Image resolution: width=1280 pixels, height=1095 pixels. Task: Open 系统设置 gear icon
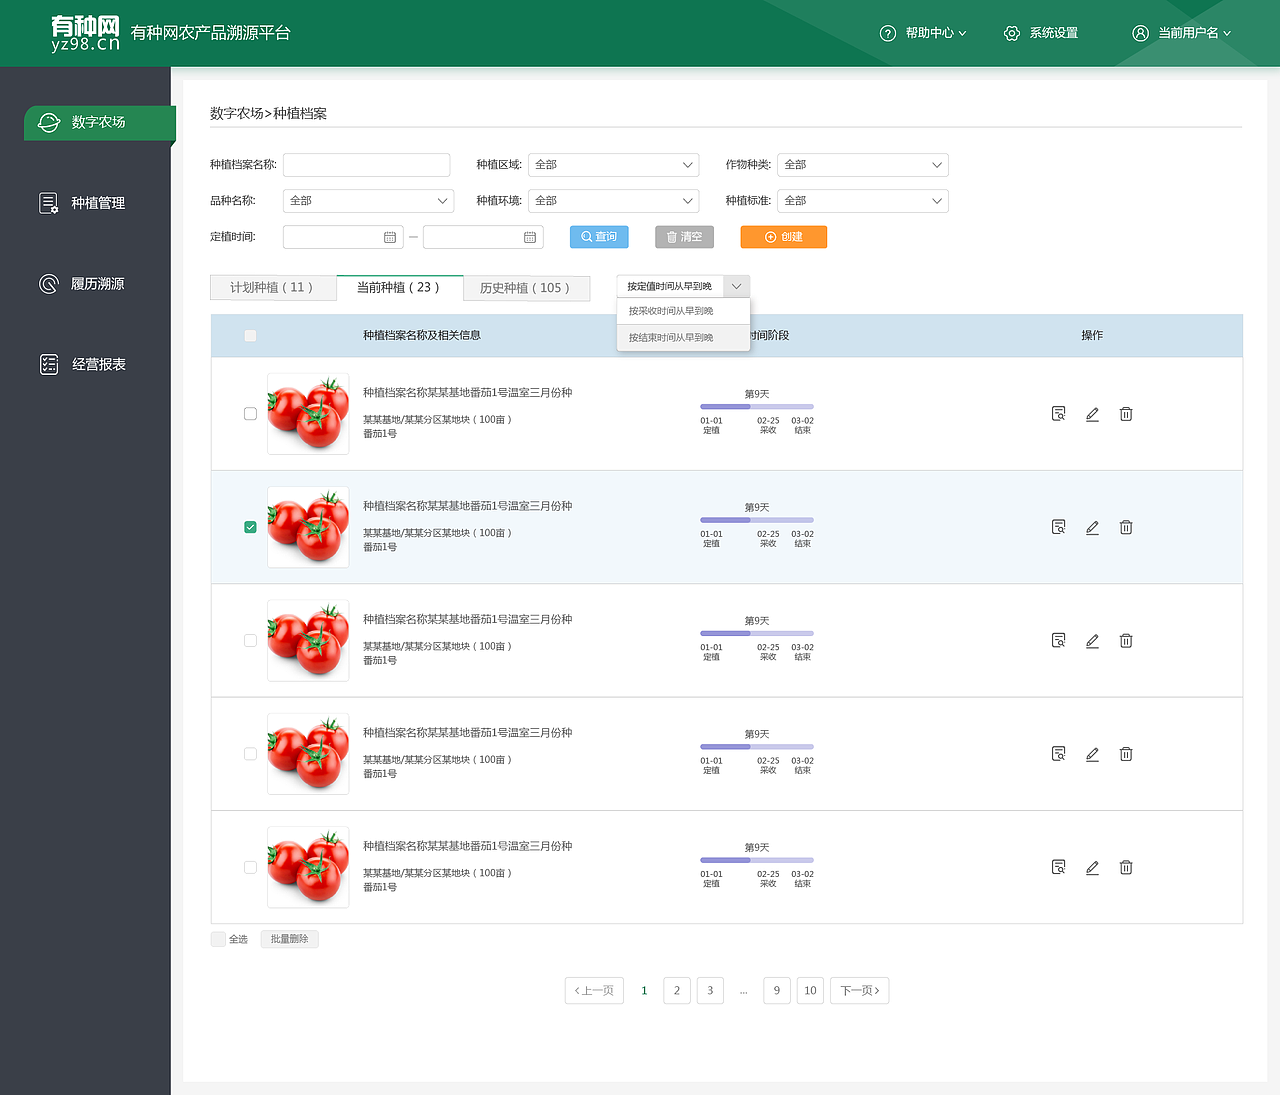[1012, 33]
